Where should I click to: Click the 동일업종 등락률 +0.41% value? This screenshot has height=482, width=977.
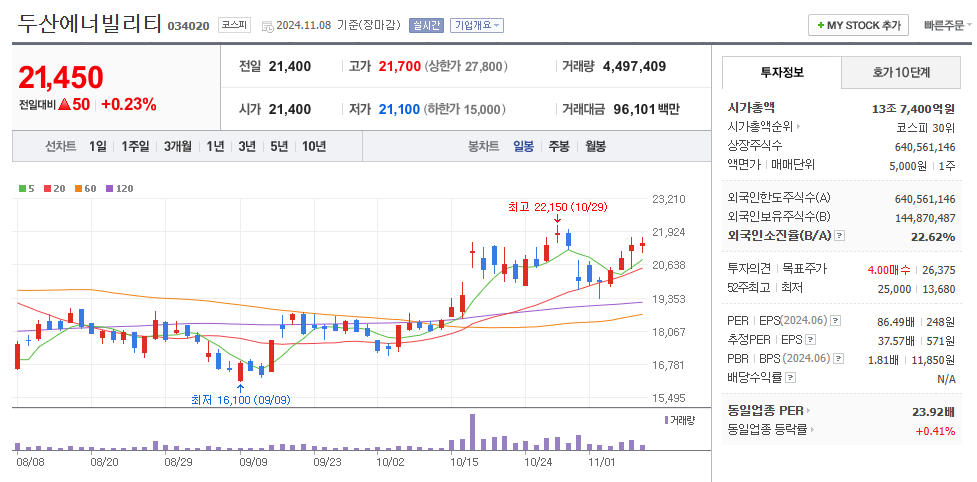[935, 430]
